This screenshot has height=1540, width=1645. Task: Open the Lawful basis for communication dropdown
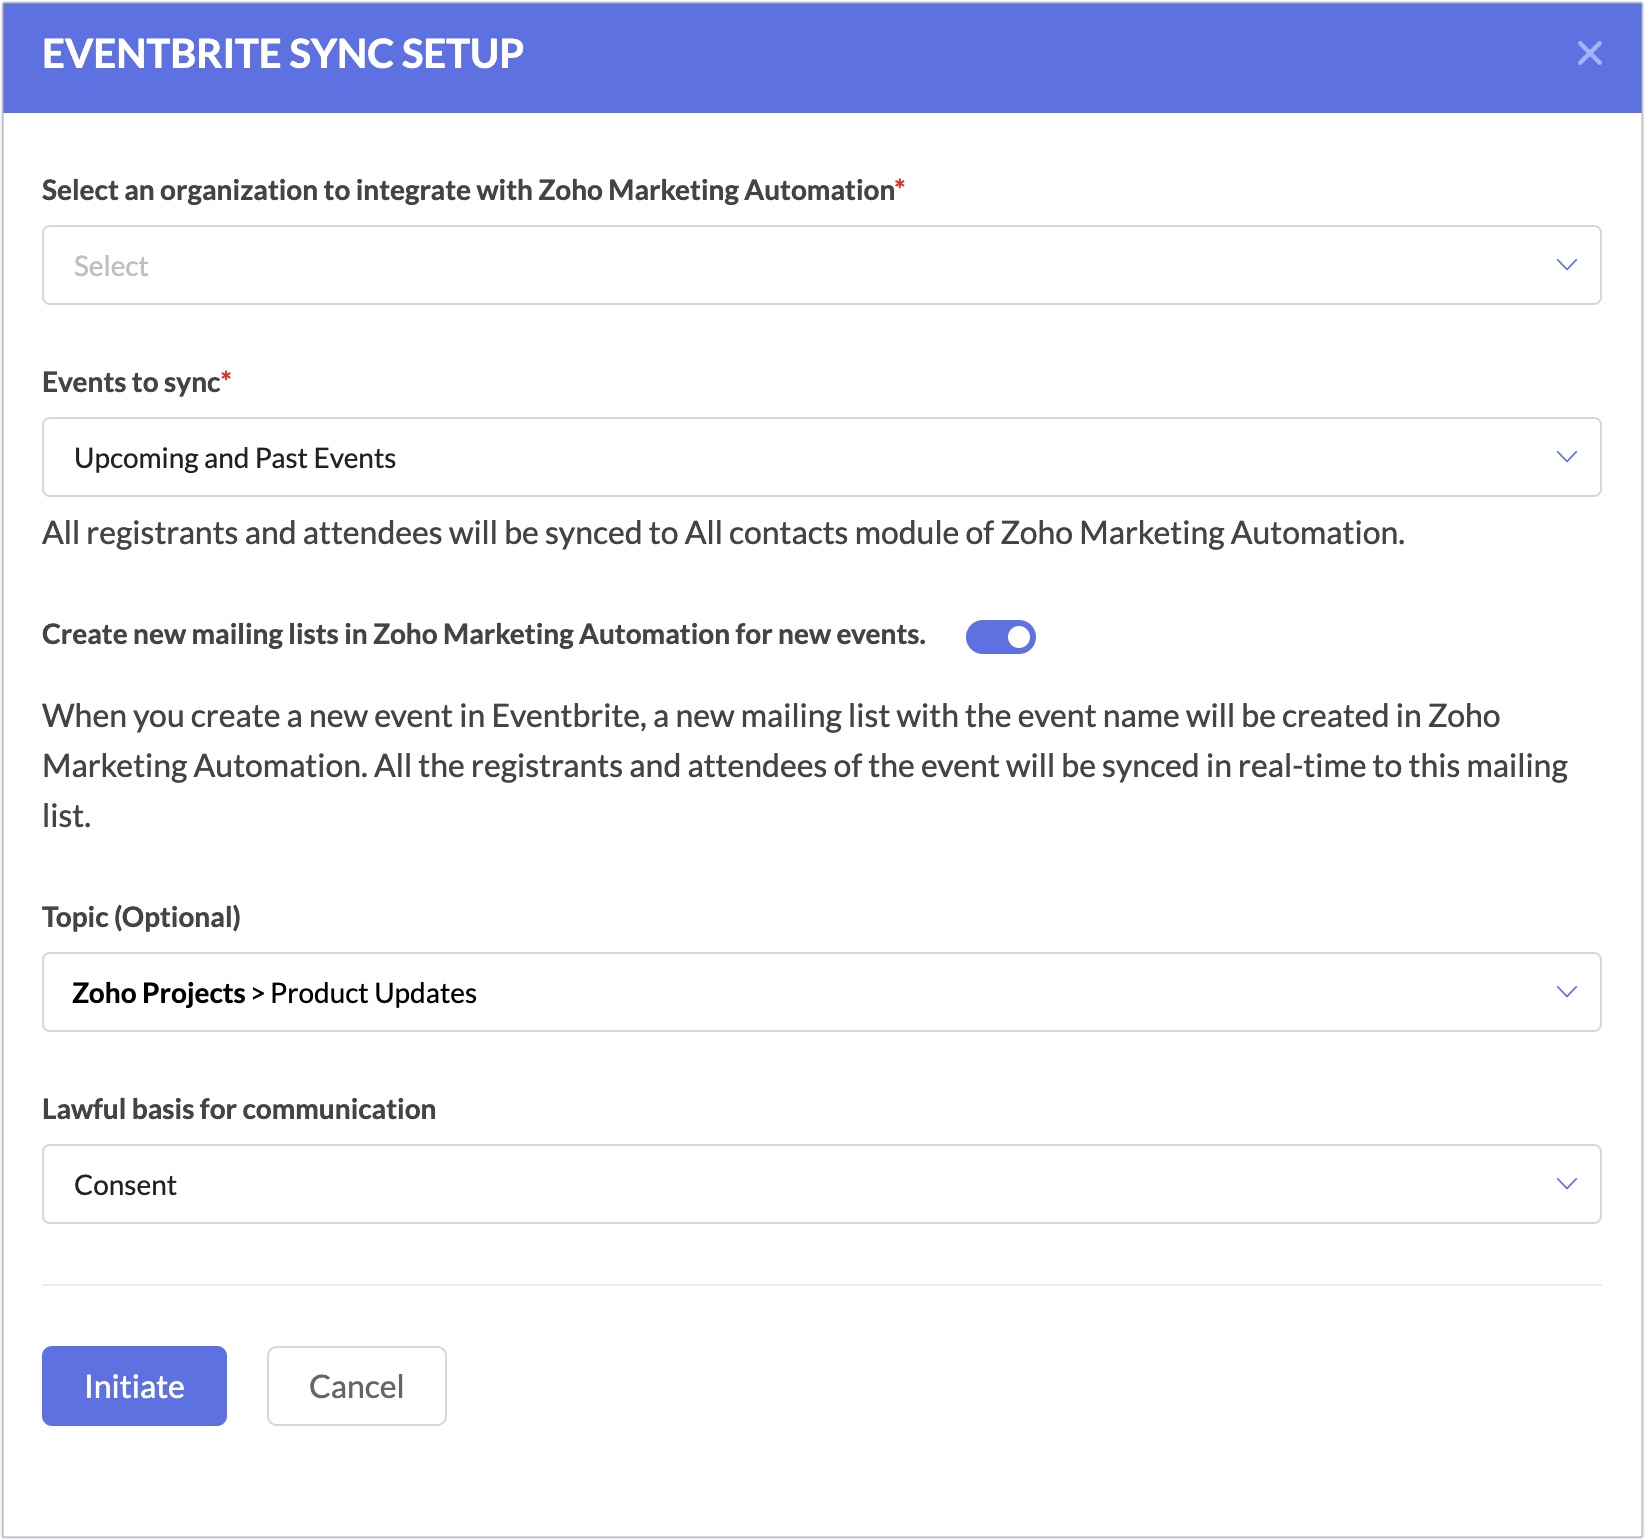coord(821,1184)
